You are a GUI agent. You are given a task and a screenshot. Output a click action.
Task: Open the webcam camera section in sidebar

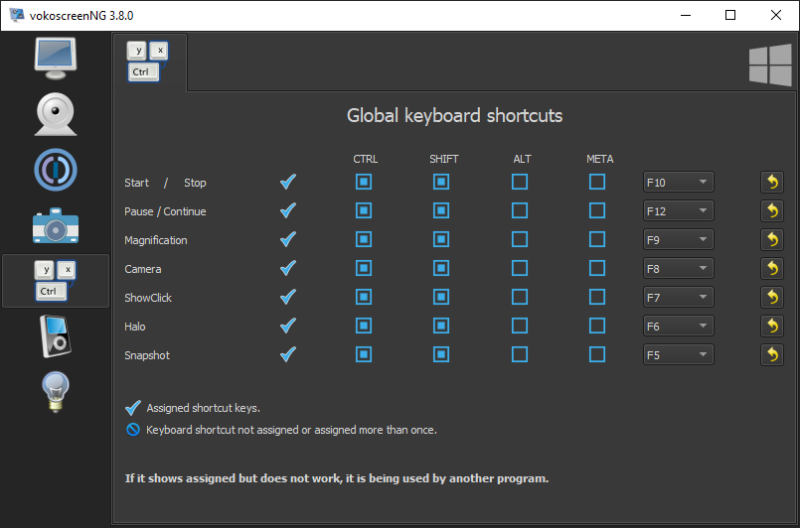[56, 114]
